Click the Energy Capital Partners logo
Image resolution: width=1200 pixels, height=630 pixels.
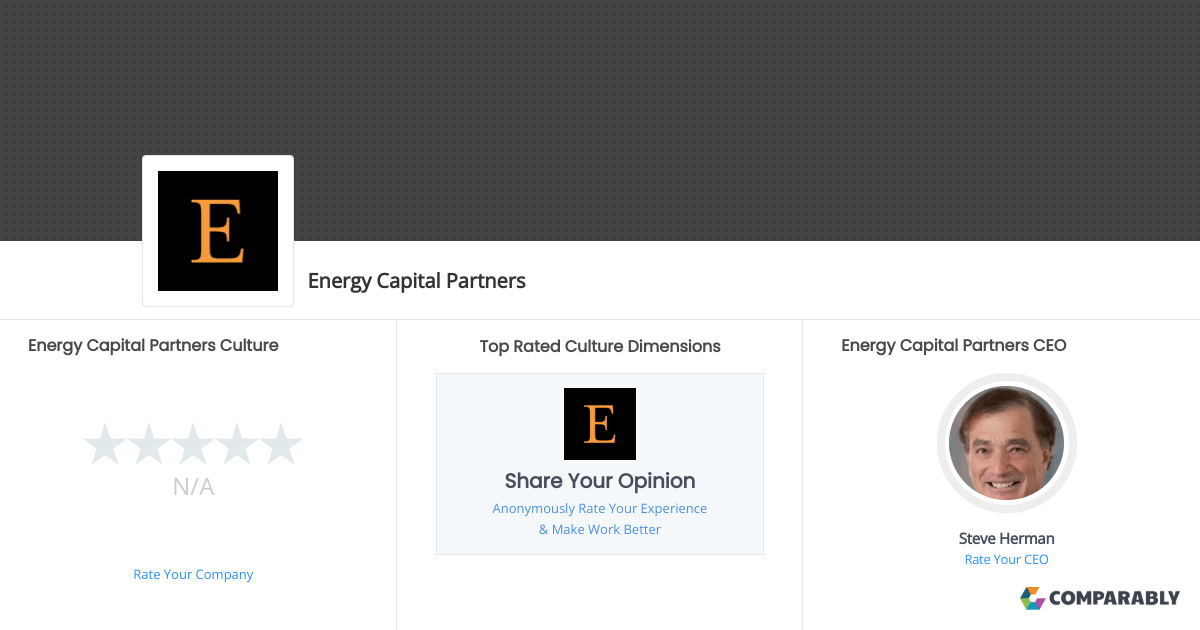[x=218, y=230]
